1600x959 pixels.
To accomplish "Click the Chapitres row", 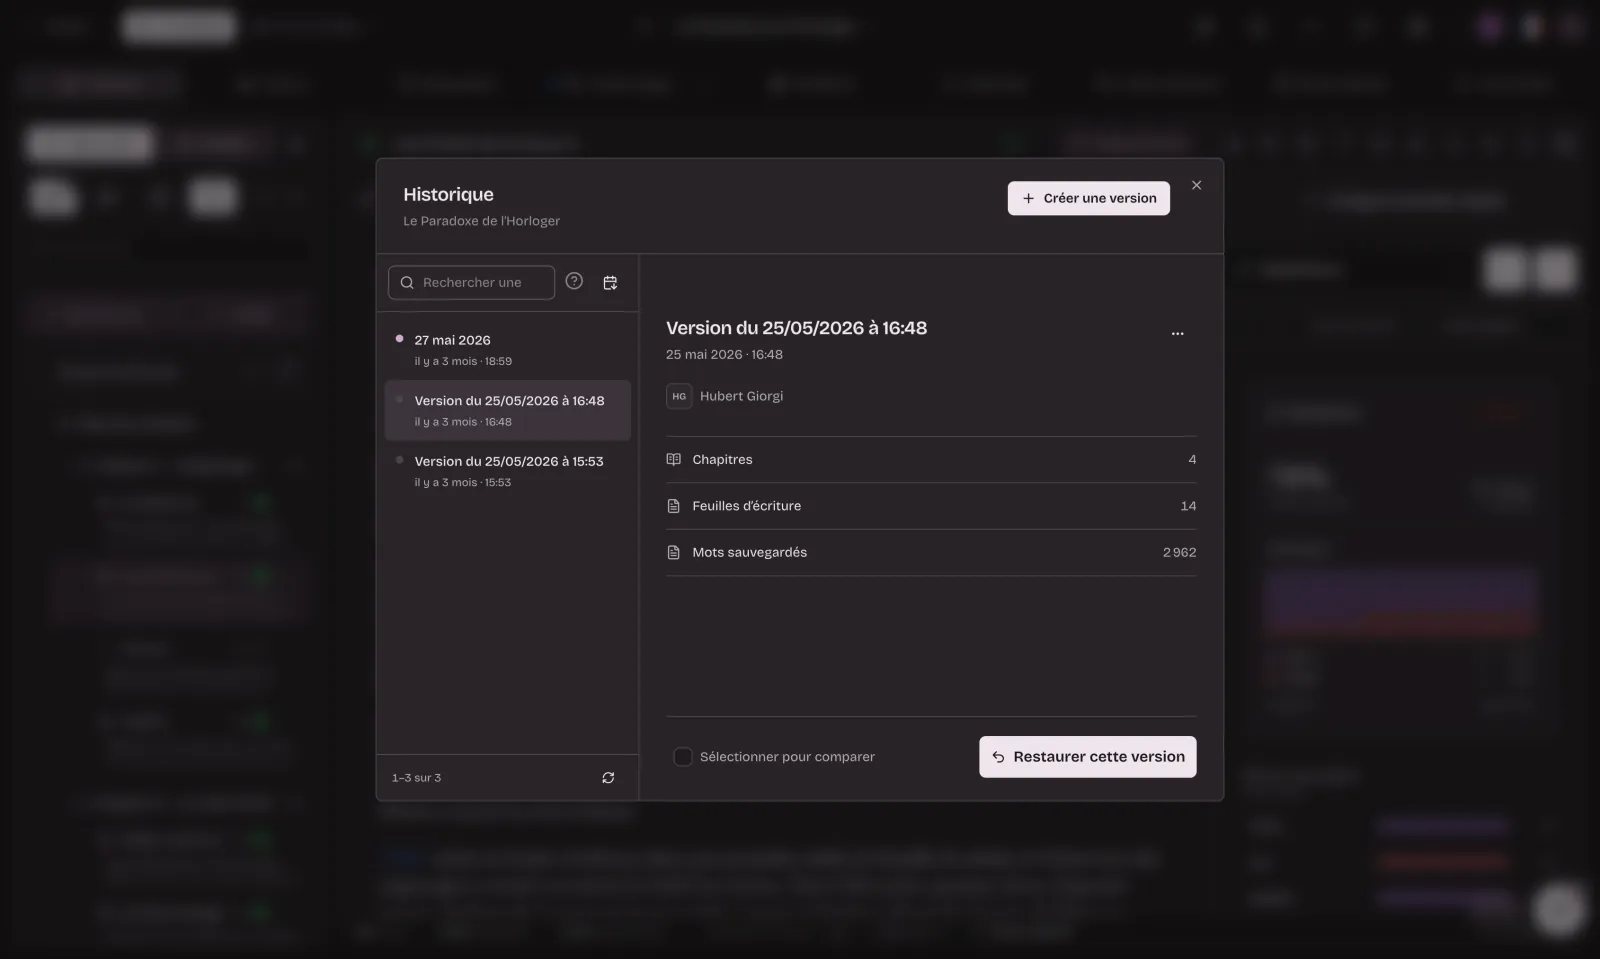I will 931,459.
